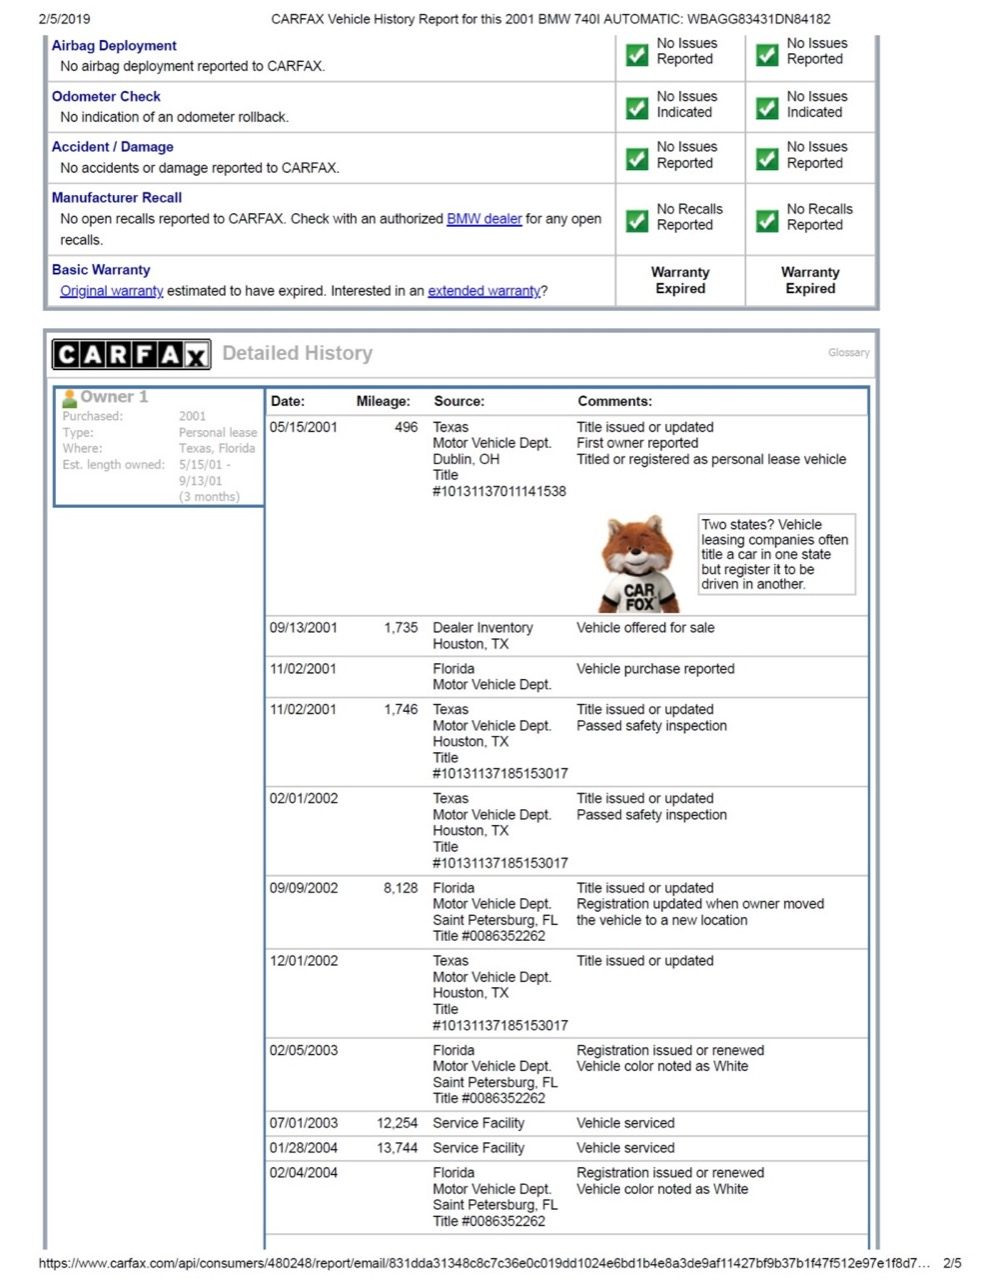Click title number #10131137011141538
This screenshot has height=1280, width=992.
pyautogui.click(x=499, y=492)
